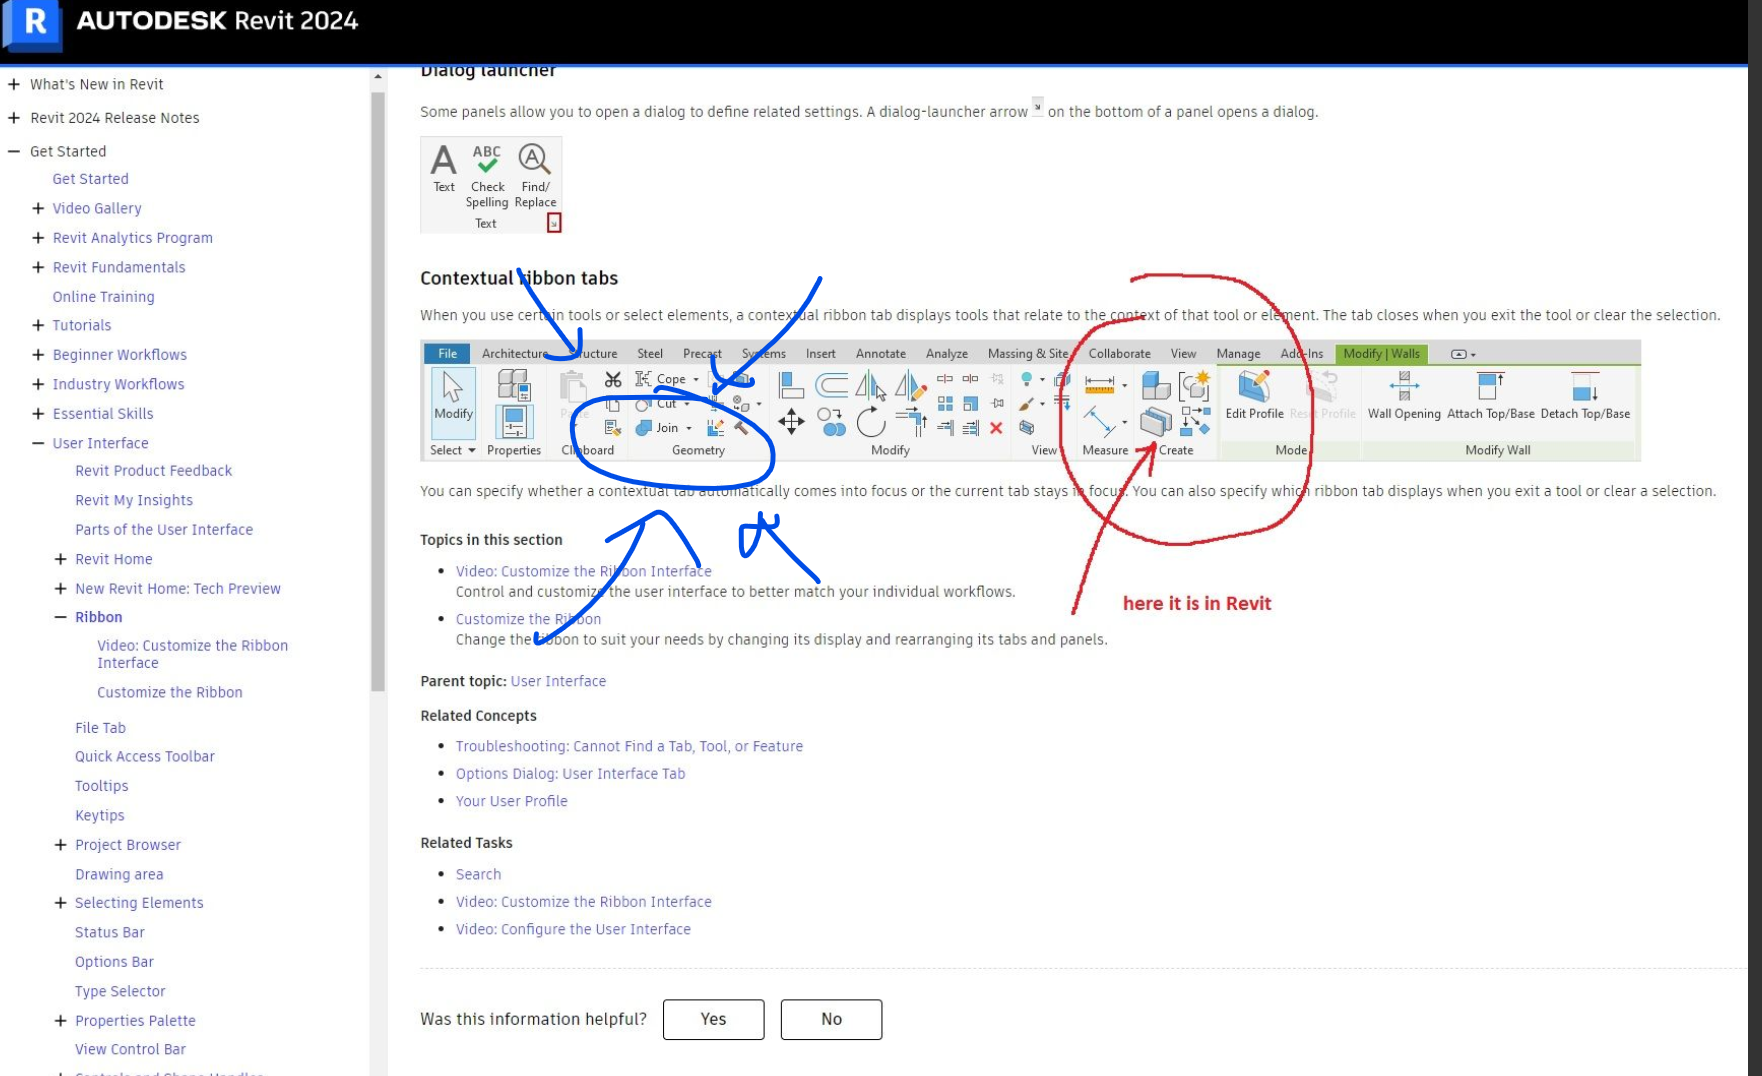Collapse the Get Started section
This screenshot has width=1762, height=1076.
[12, 151]
